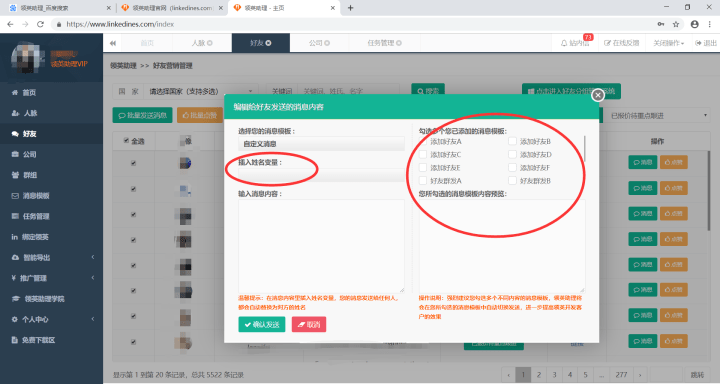Open the 自定义消息 template dropdown
The image size is (720, 384).
321,144
